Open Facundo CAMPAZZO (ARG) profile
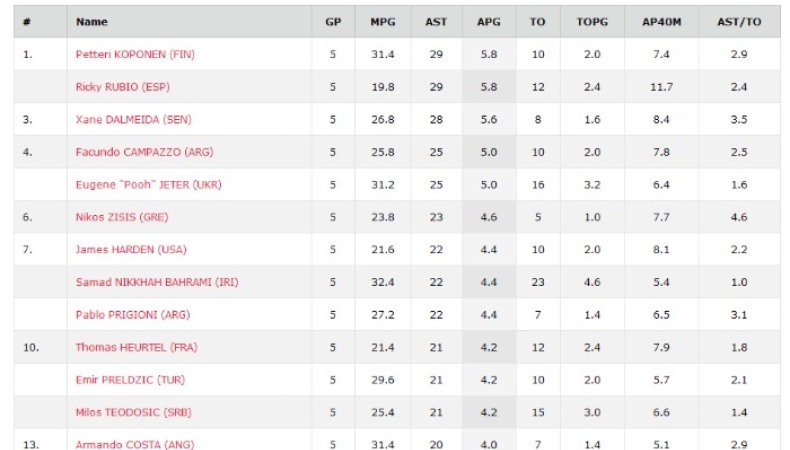The width and height of the screenshot is (790, 450). (x=144, y=152)
